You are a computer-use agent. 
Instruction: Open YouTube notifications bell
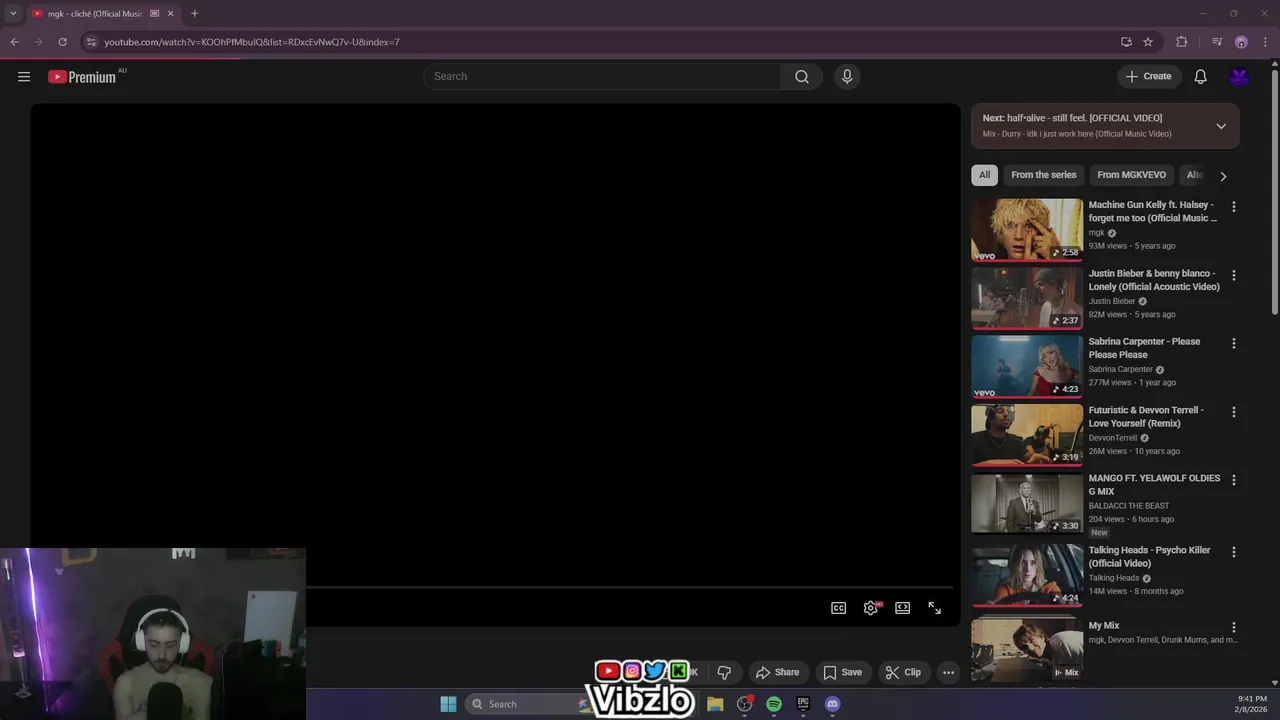pyautogui.click(x=1201, y=77)
